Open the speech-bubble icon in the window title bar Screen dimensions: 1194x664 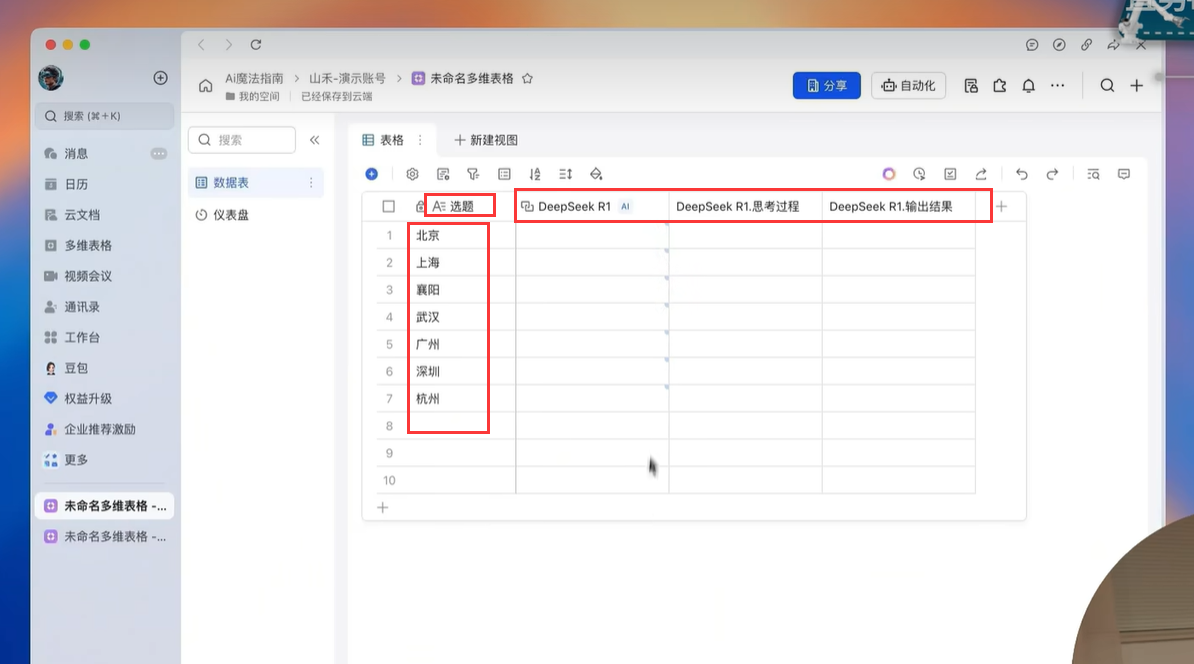click(x=1032, y=45)
